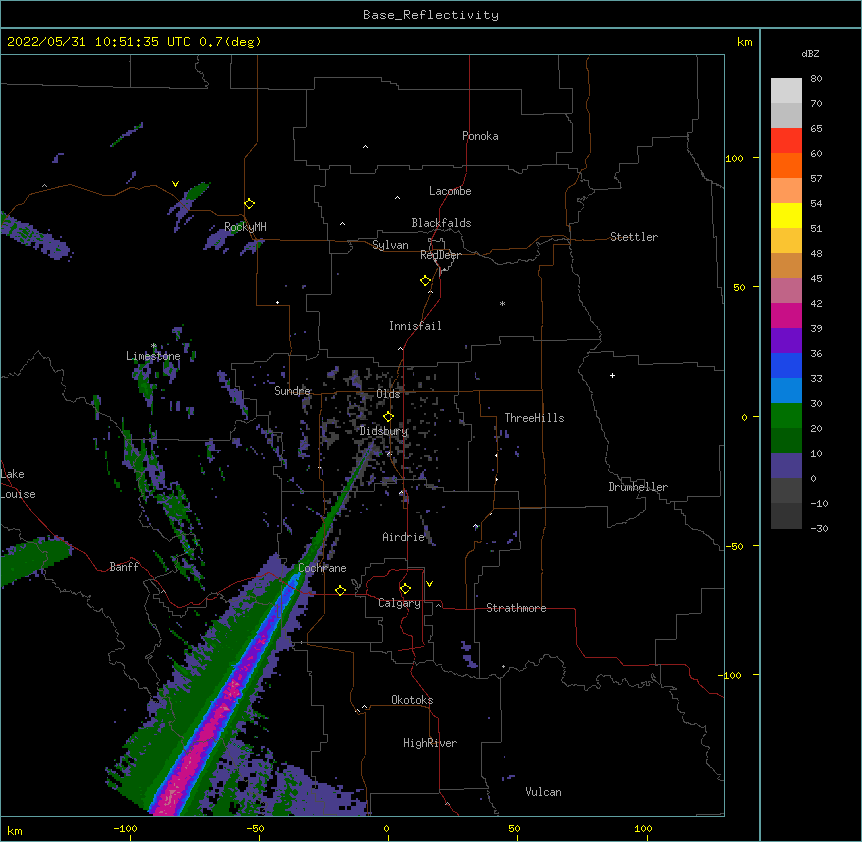This screenshot has height=842, width=862.
Task: Click the Lacombe city label
Action: [x=450, y=191]
